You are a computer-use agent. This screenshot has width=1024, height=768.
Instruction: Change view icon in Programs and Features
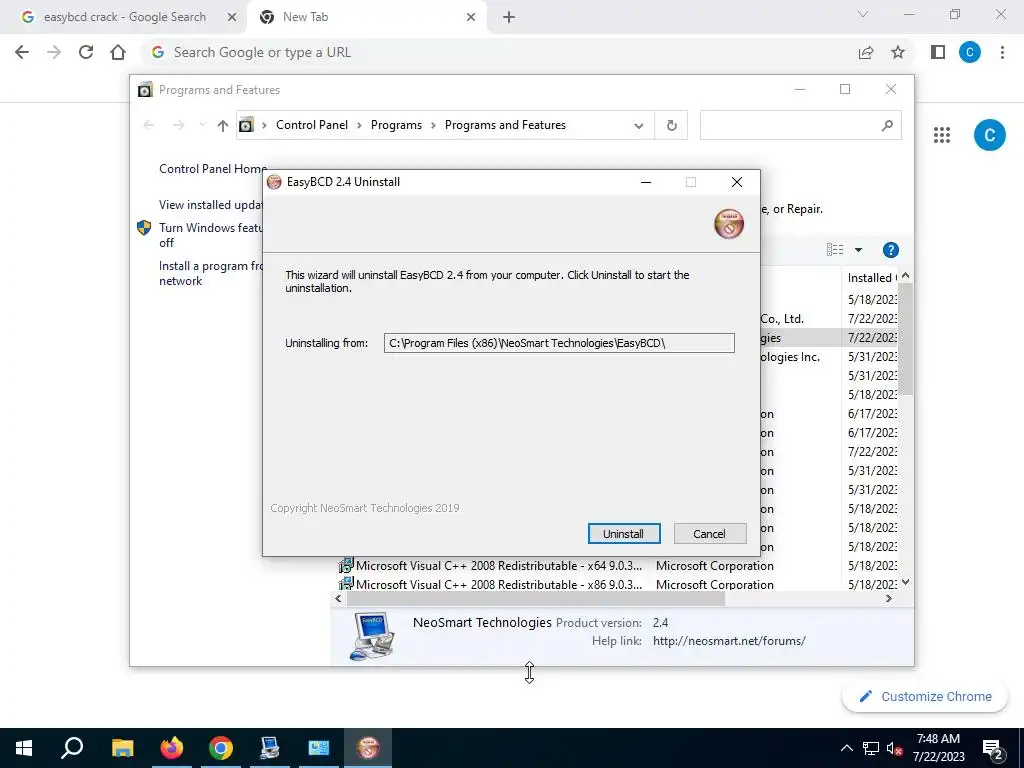point(835,249)
